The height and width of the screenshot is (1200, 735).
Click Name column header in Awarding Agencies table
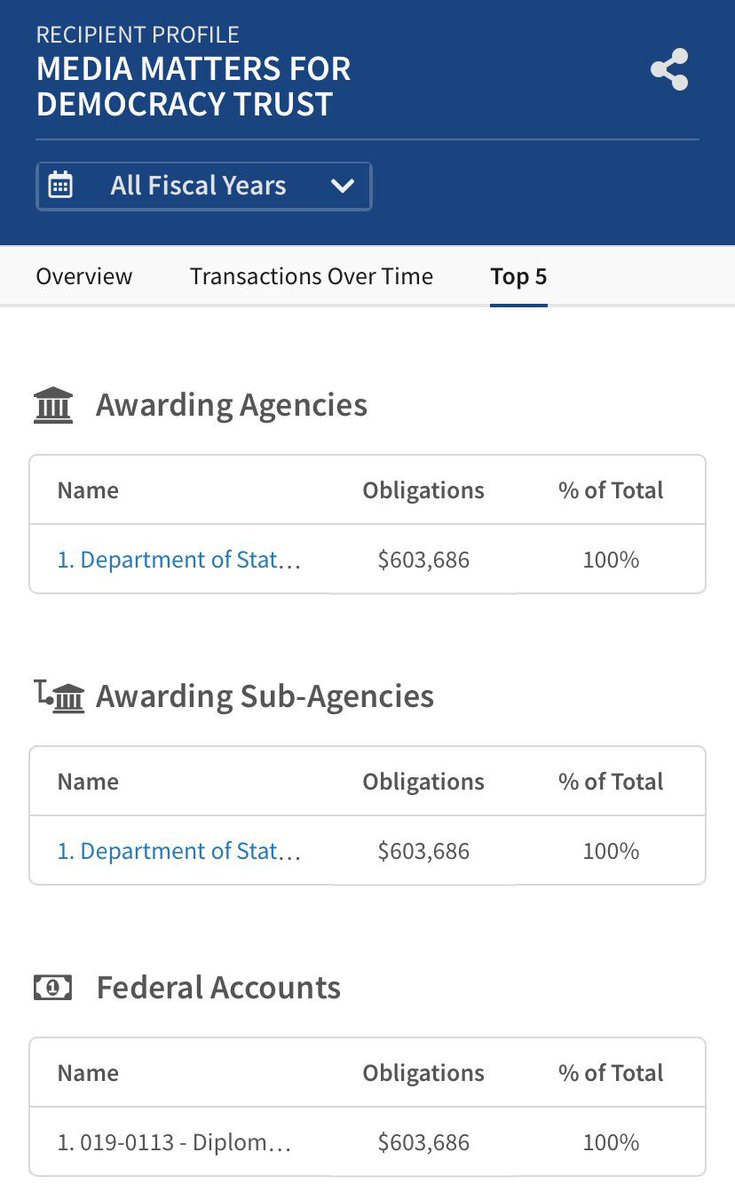pos(88,490)
